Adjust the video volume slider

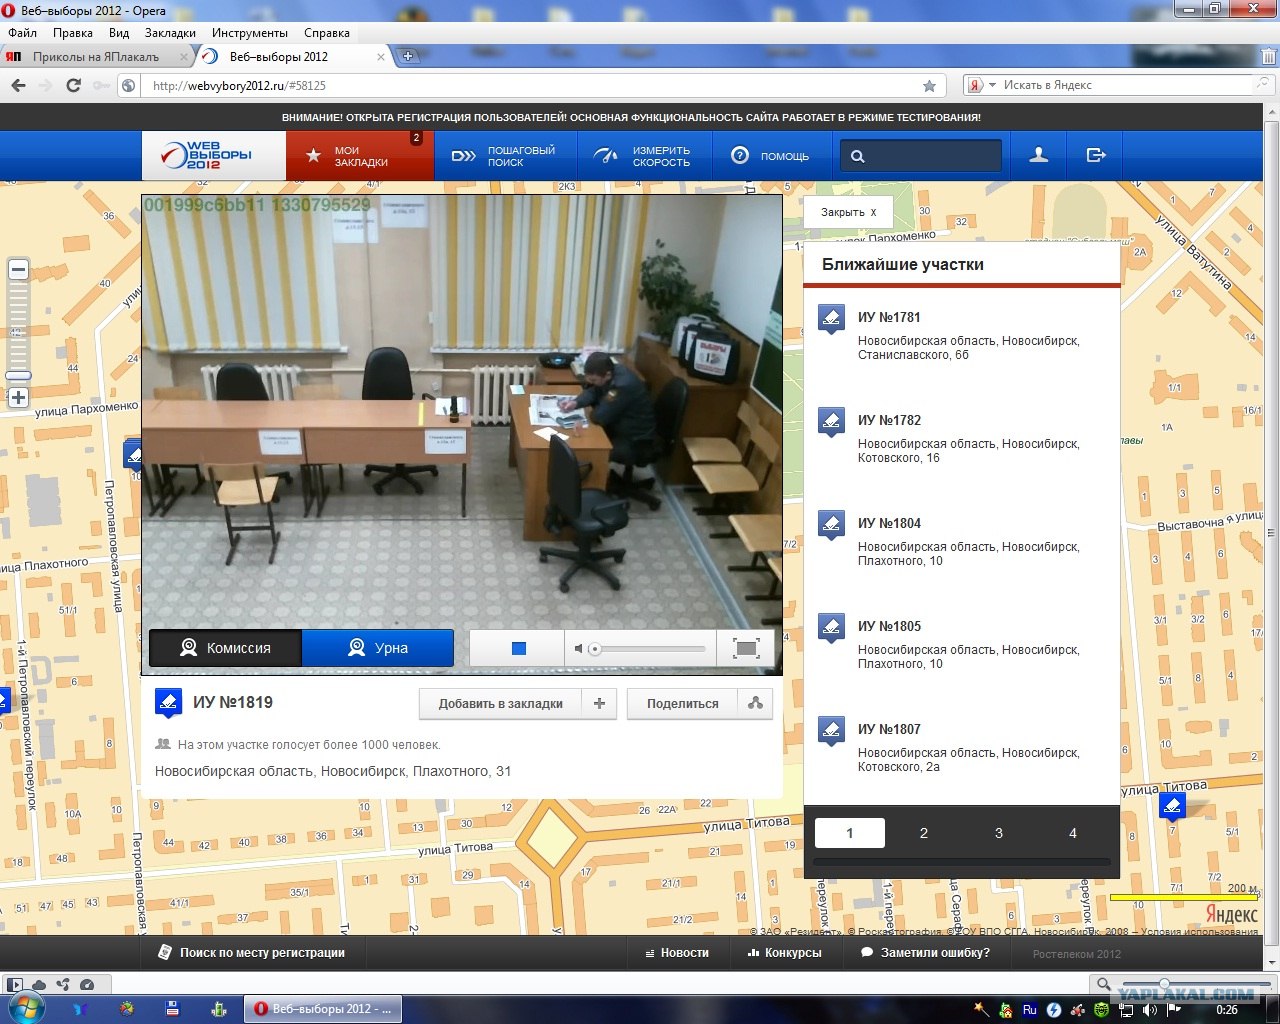click(x=595, y=649)
